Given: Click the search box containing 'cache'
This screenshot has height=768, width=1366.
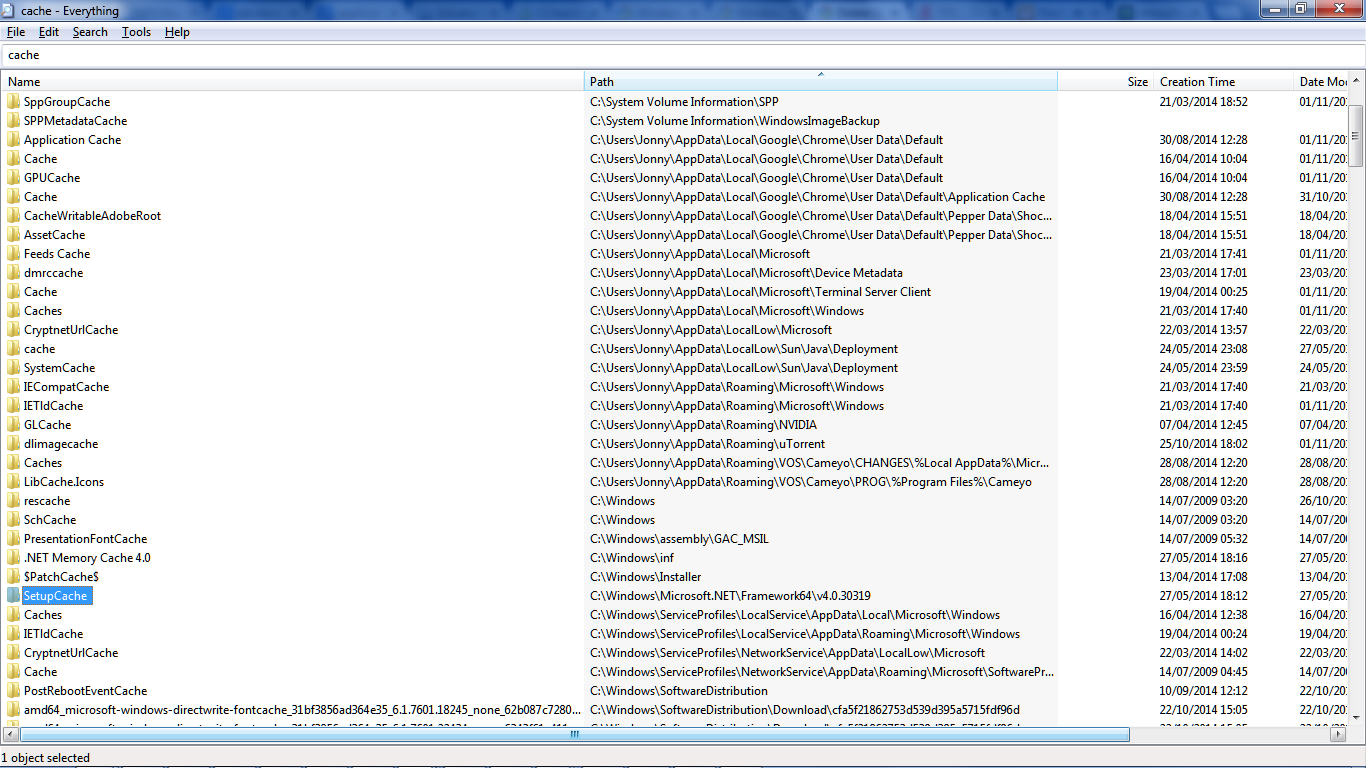Looking at the screenshot, I should click(683, 55).
